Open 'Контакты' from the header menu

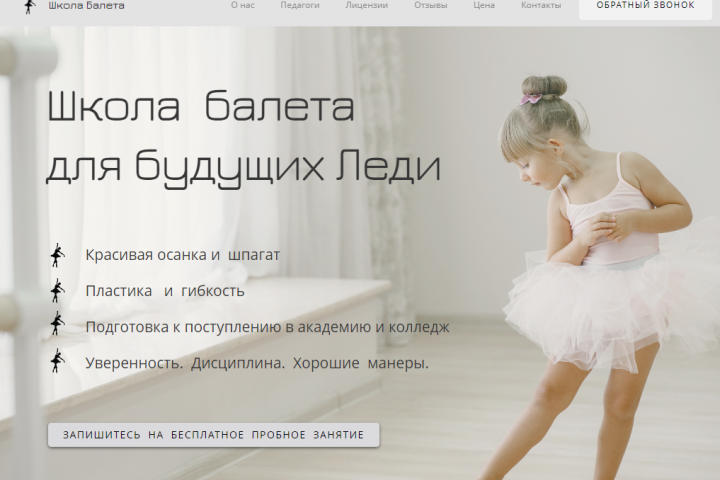541,6
